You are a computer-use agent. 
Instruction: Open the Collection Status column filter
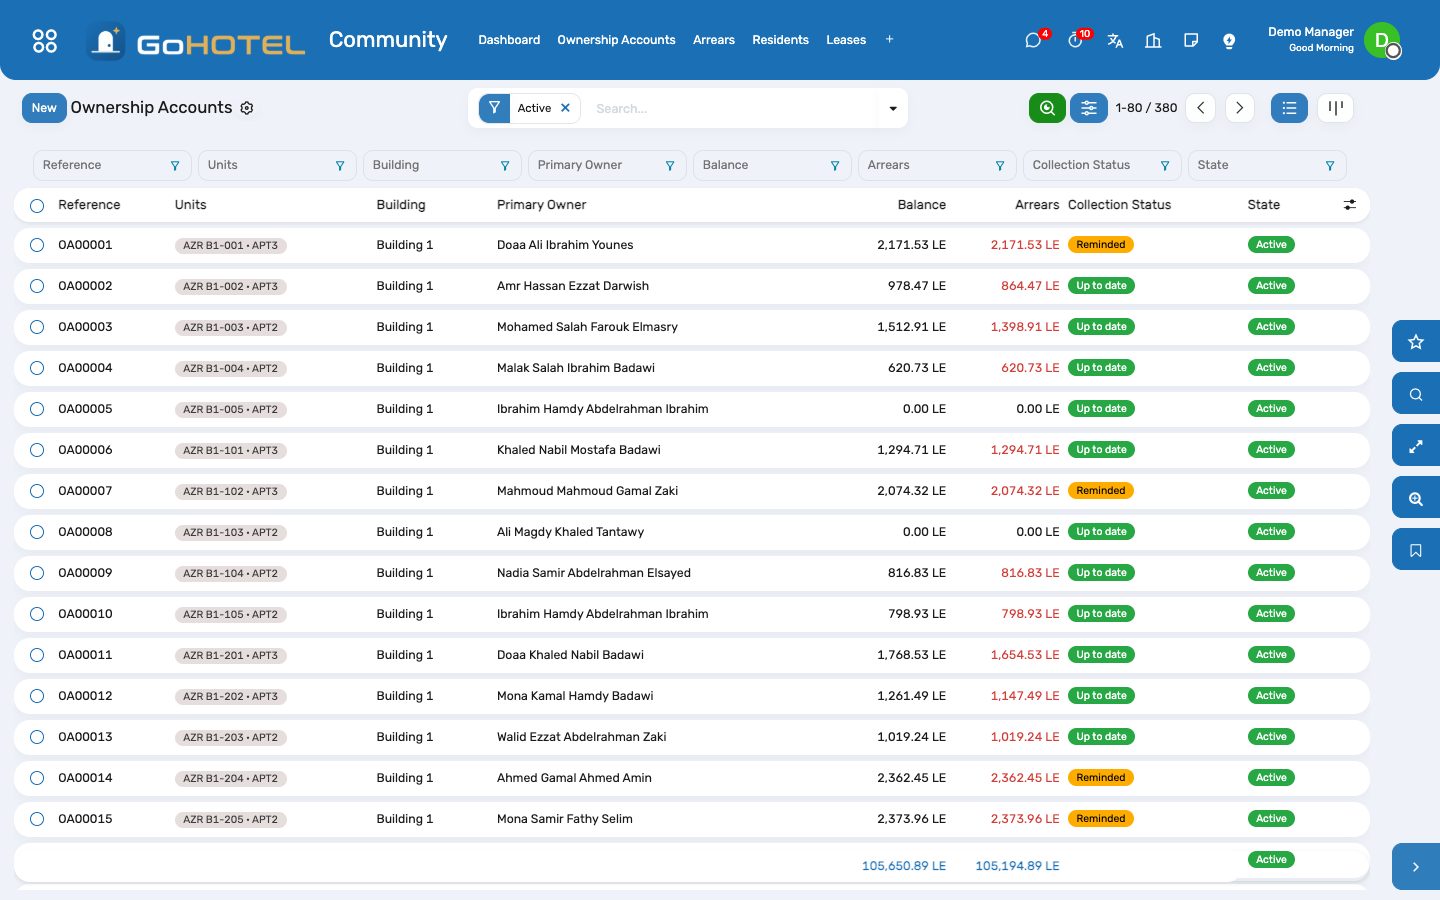point(1102,165)
